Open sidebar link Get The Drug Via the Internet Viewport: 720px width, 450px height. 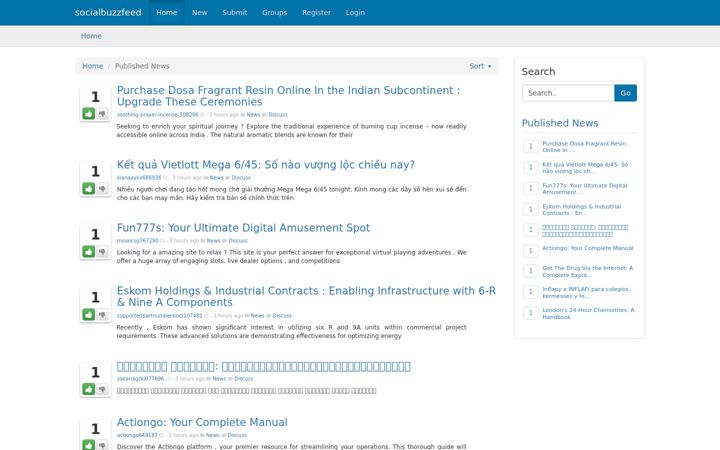pyautogui.click(x=587, y=271)
